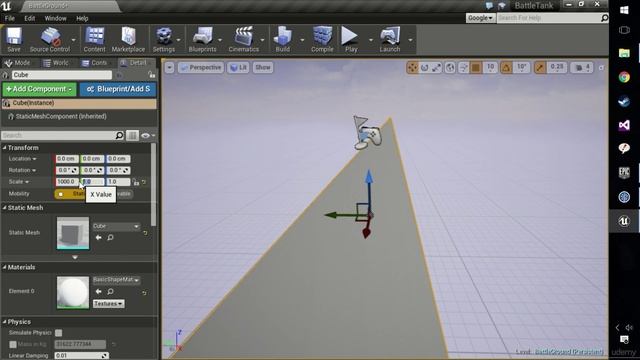Open the File menu
This screenshot has width=640, height=360.
(x=9, y=18)
